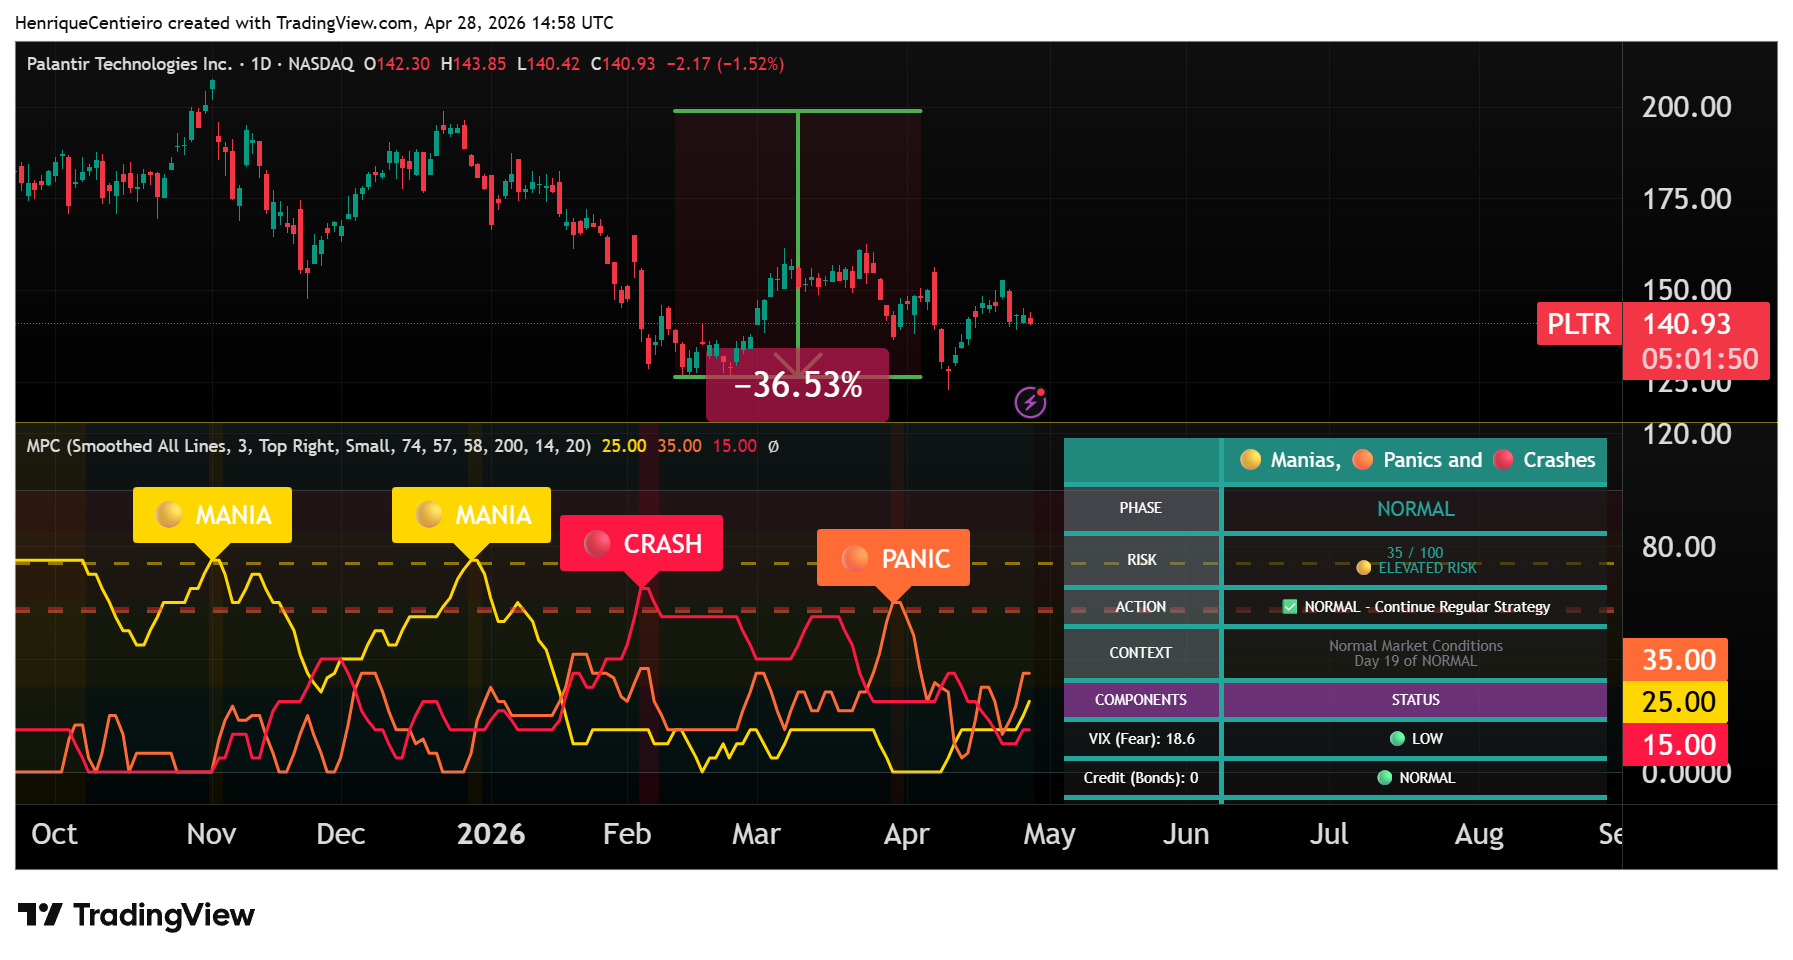
Task: Click the ACTION row label
Action: (x=1141, y=607)
